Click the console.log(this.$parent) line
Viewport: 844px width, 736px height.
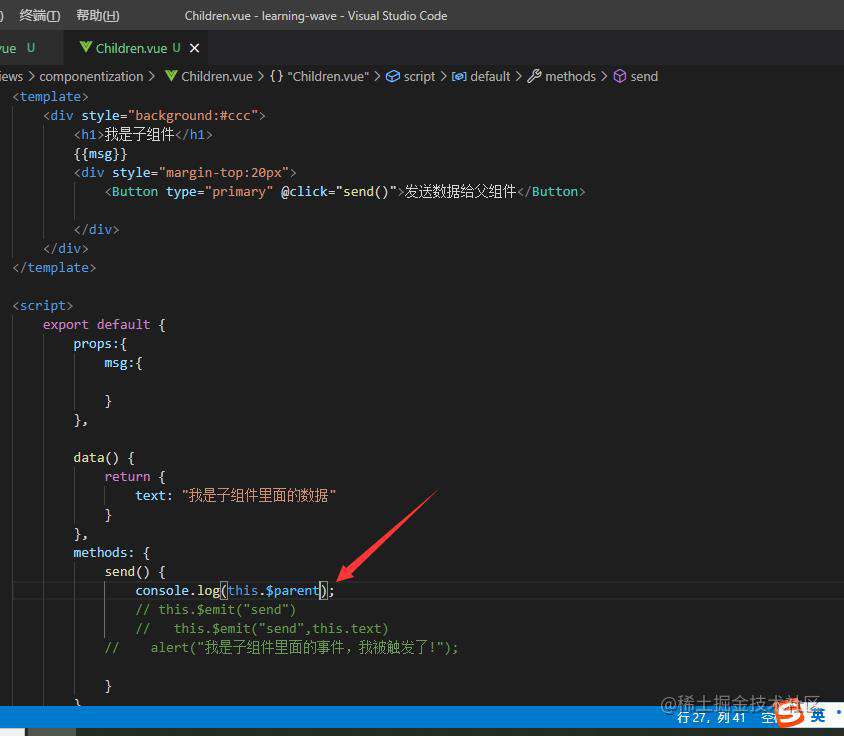[x=235, y=591]
